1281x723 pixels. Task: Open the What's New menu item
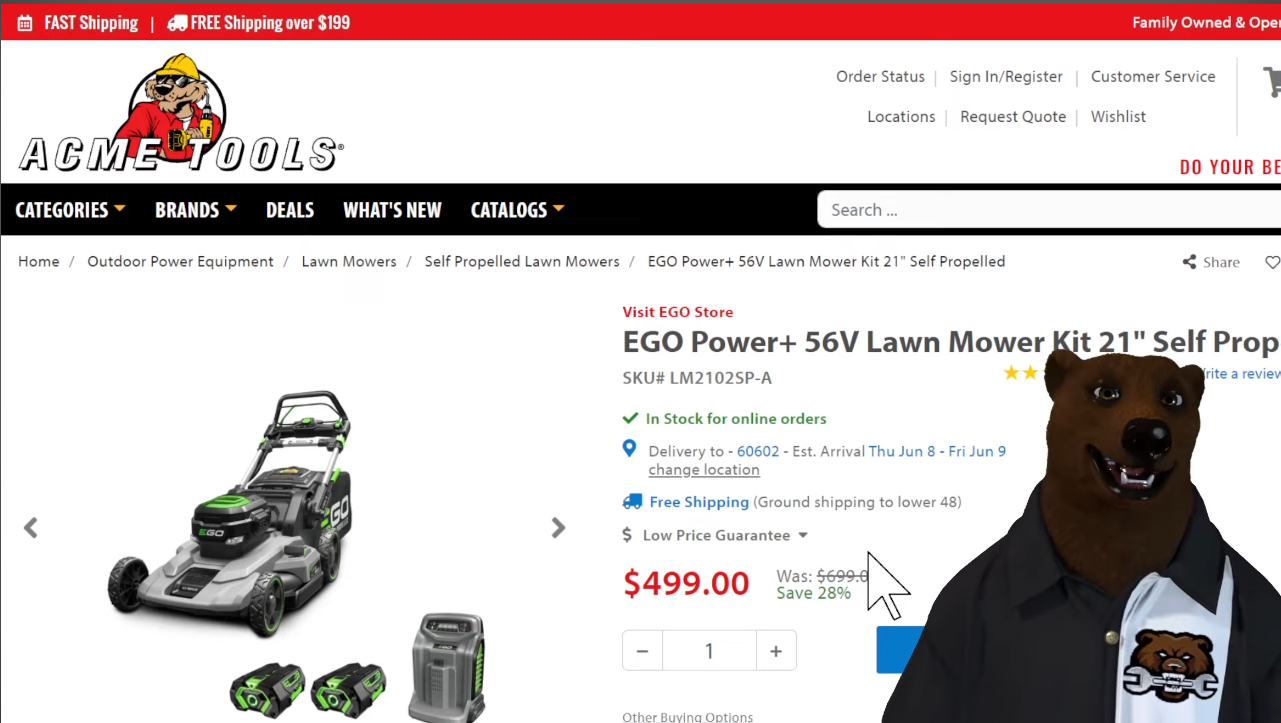coord(392,210)
